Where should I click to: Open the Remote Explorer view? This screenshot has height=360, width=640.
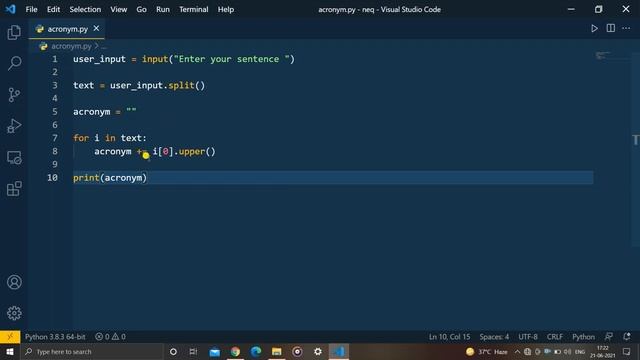(x=14, y=158)
